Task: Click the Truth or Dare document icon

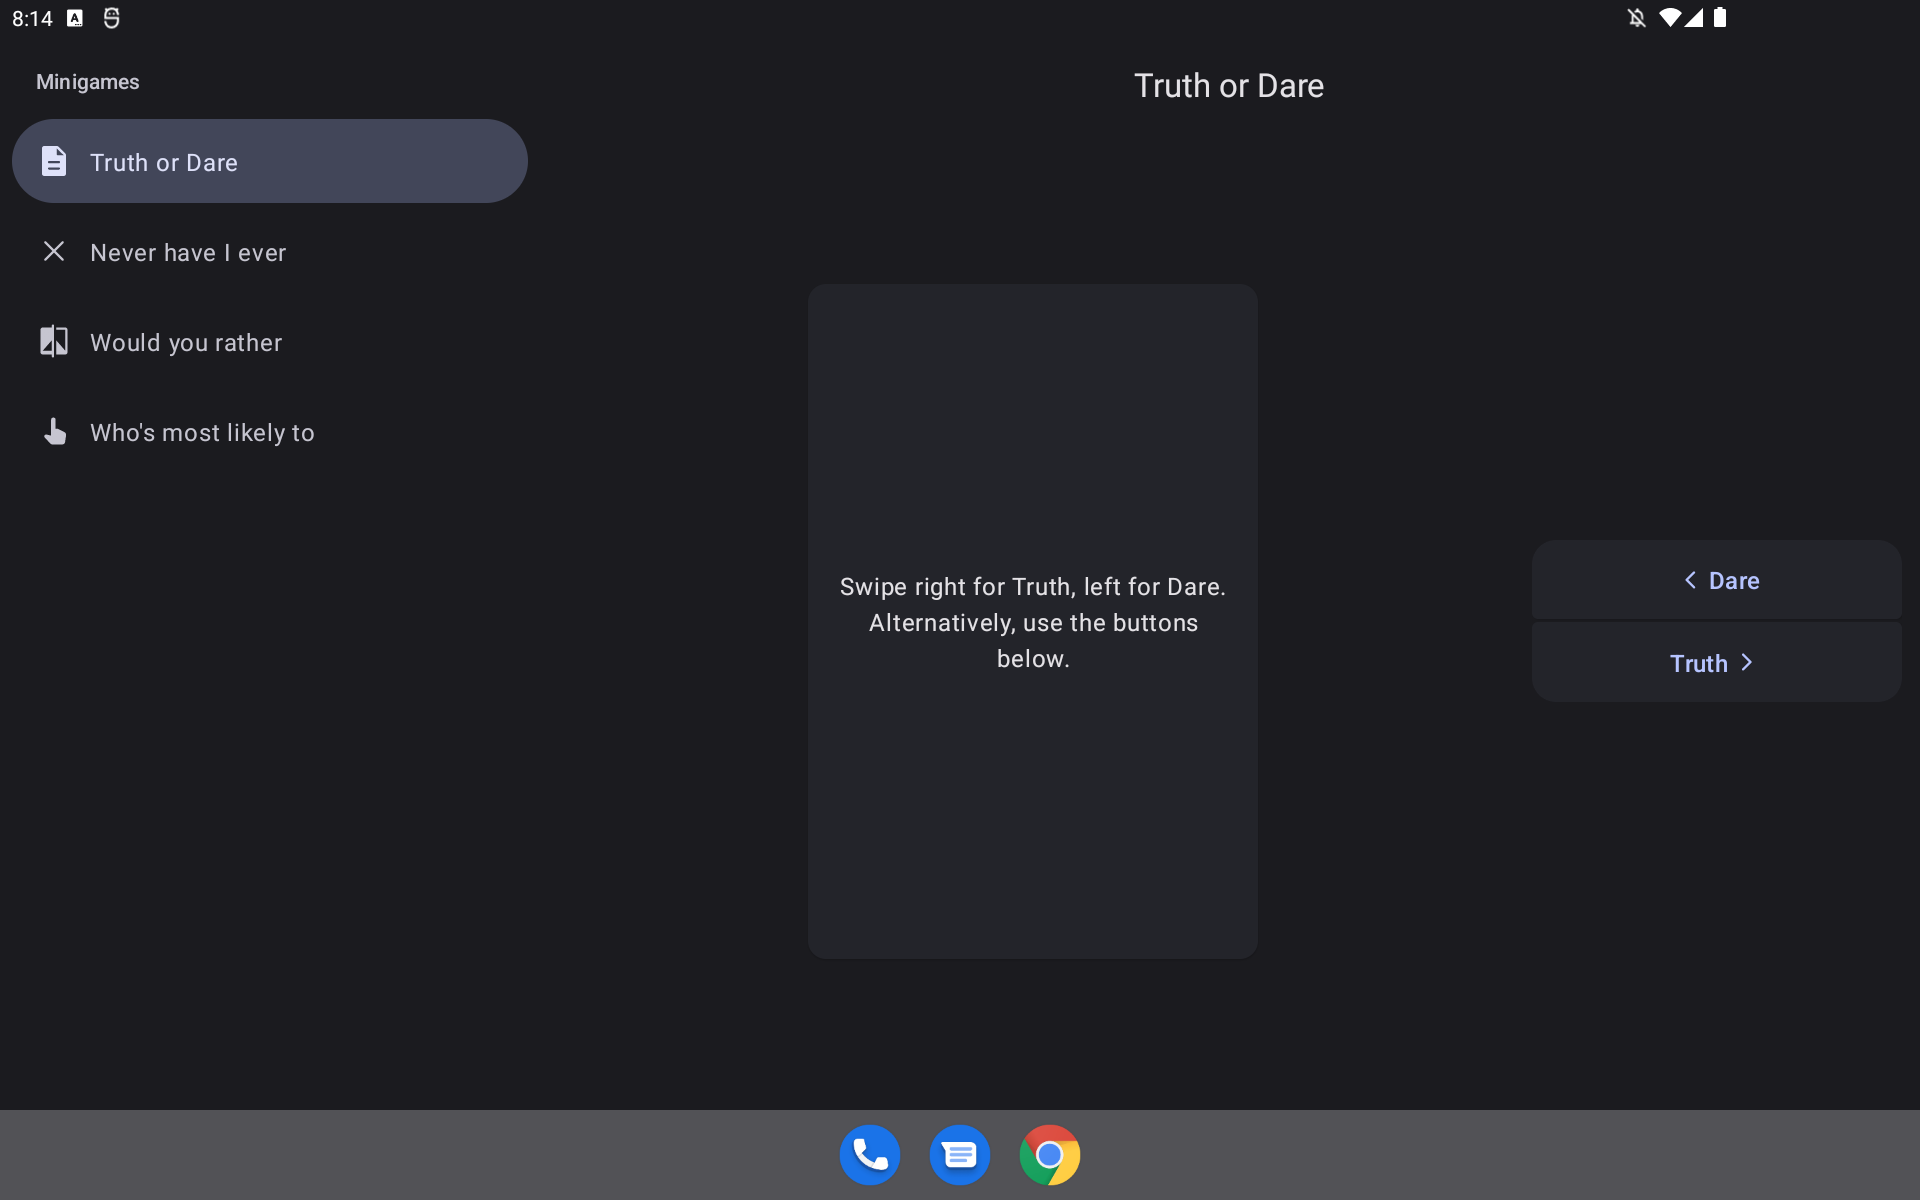Action: [54, 161]
